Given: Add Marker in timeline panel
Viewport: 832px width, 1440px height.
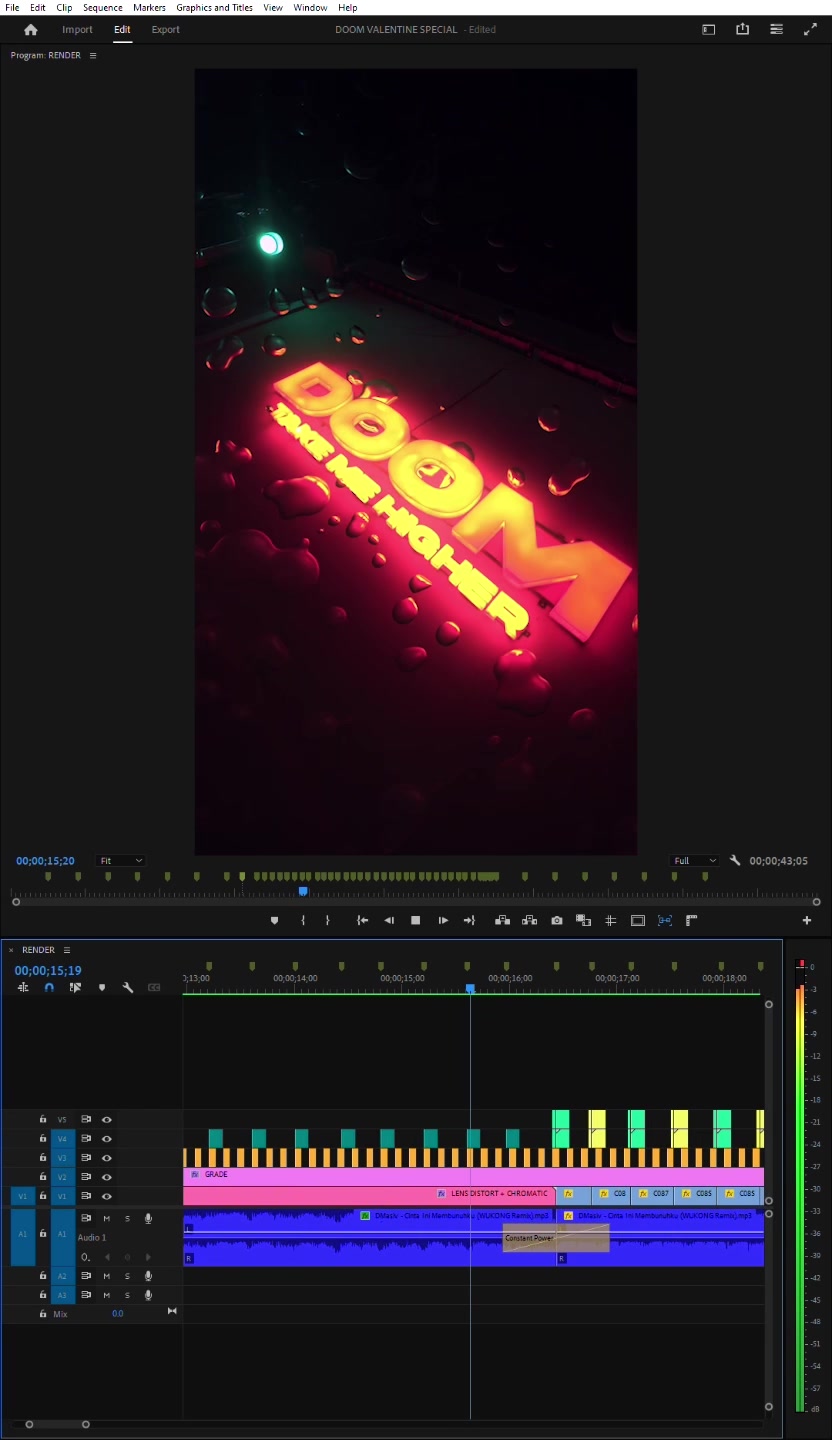Looking at the screenshot, I should (x=101, y=987).
